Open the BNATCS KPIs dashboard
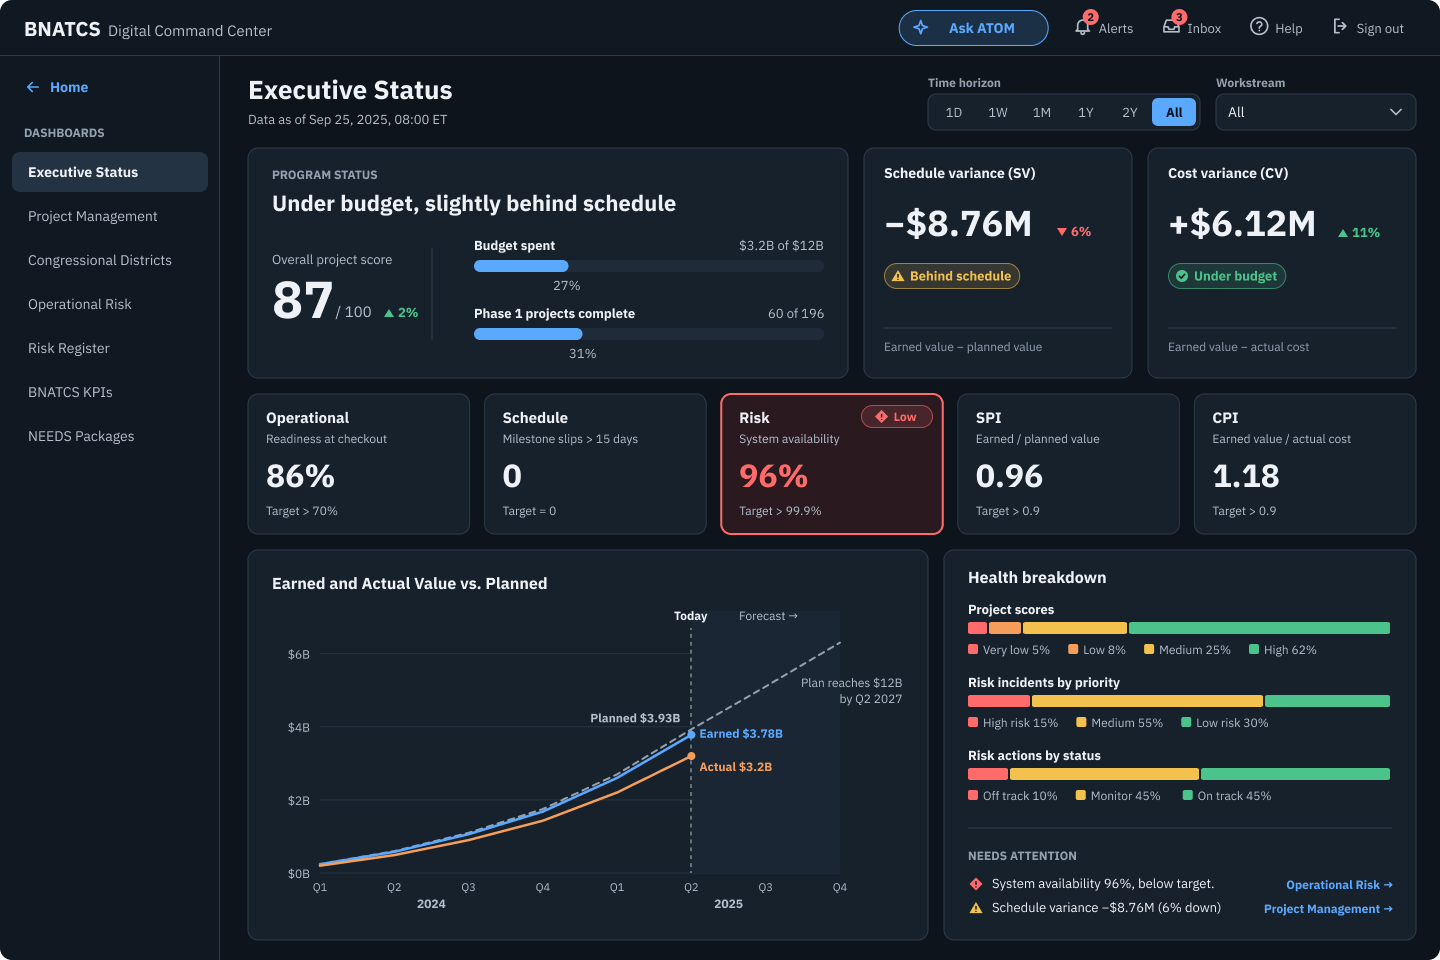The height and width of the screenshot is (960, 1440). (x=110, y=392)
